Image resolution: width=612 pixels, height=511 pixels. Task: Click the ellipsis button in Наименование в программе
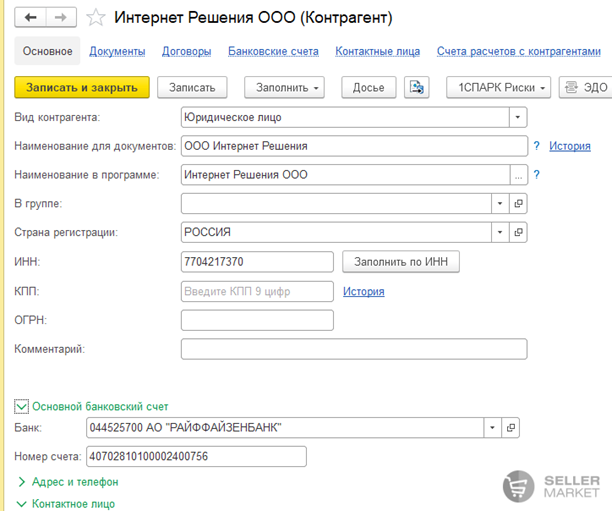click(x=518, y=175)
